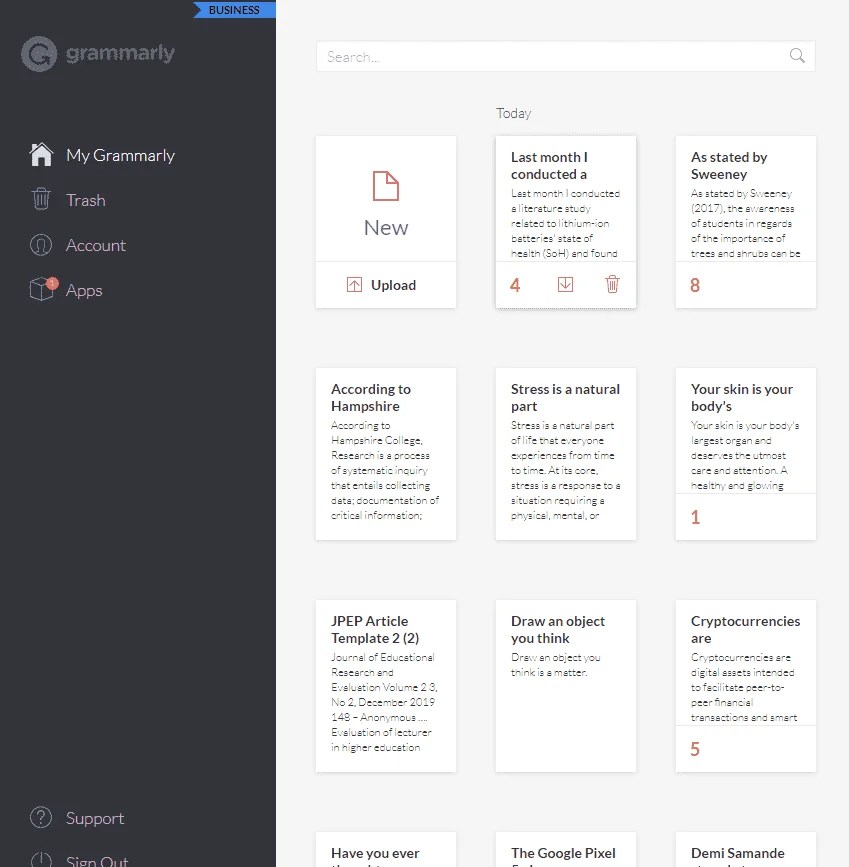Click the upload arrow icon
The image size is (849, 867).
click(x=354, y=285)
